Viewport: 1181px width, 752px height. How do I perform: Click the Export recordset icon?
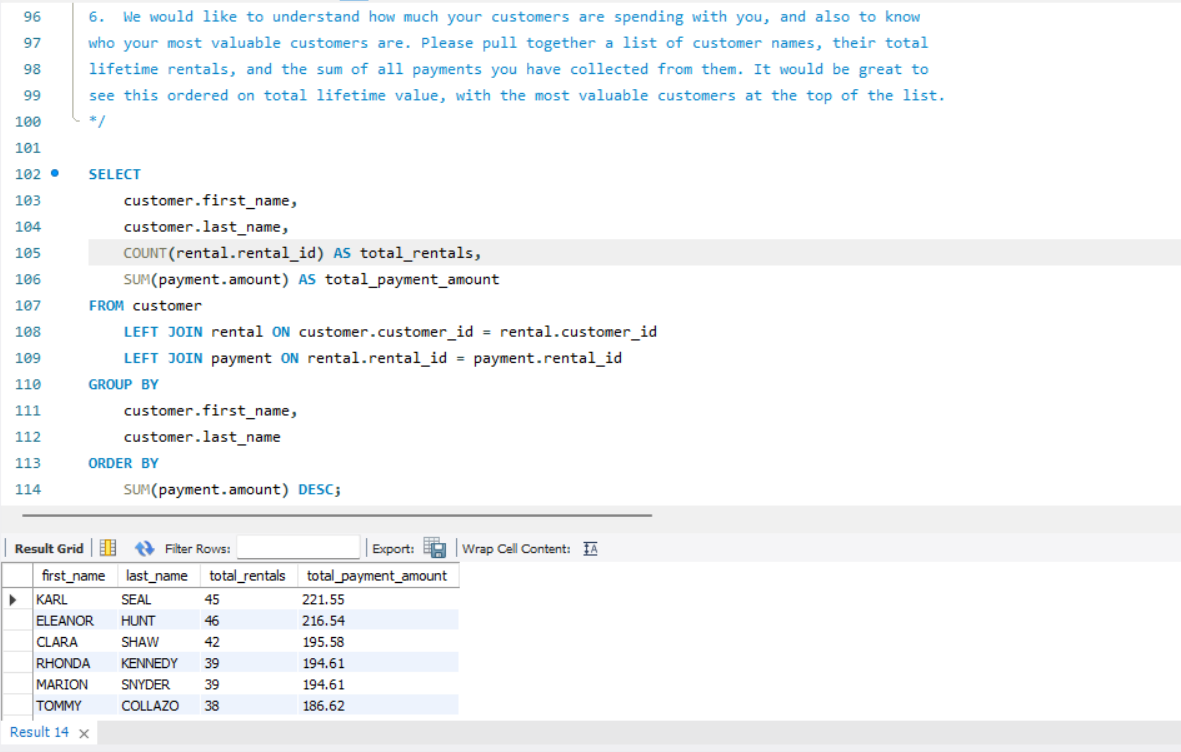434,547
